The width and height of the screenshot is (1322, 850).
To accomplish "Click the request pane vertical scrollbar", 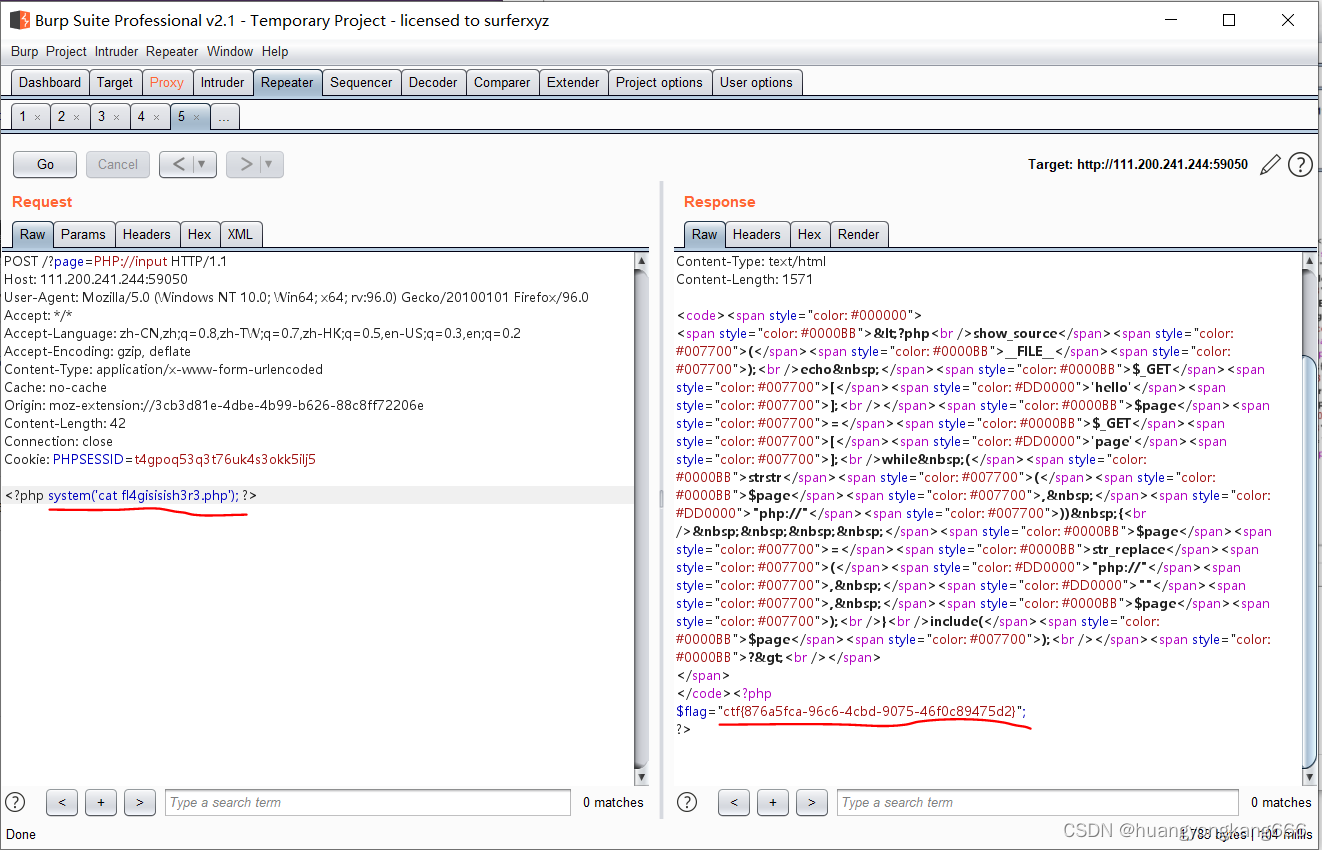I will click(642, 519).
